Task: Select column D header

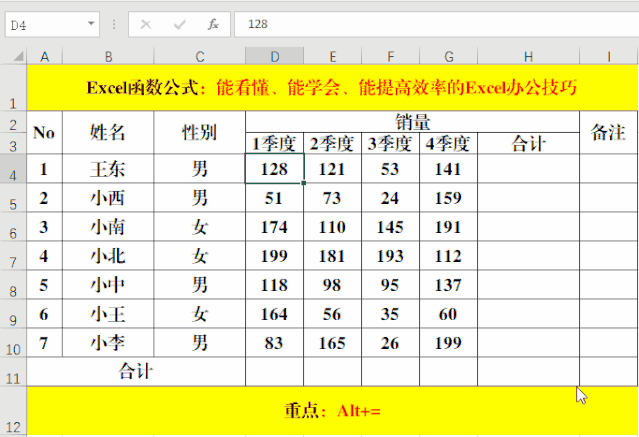Action: pyautogui.click(x=275, y=56)
